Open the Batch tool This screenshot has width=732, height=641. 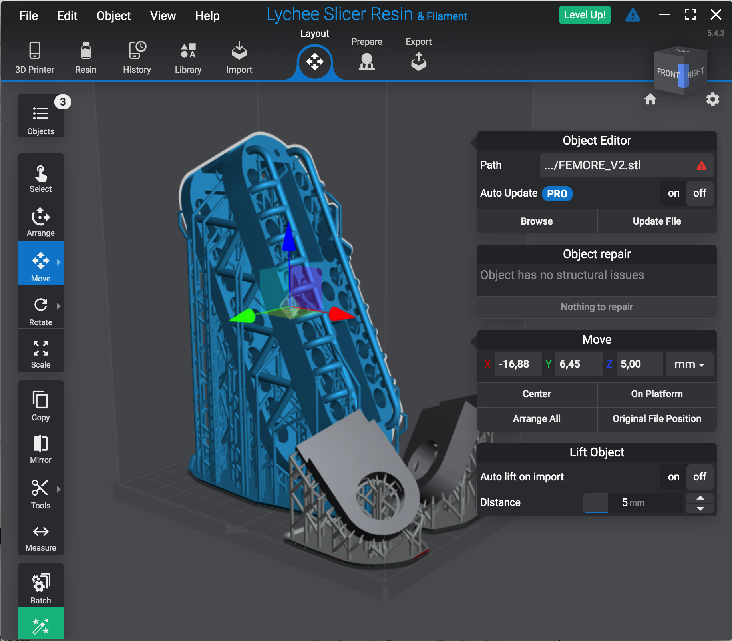(x=41, y=587)
